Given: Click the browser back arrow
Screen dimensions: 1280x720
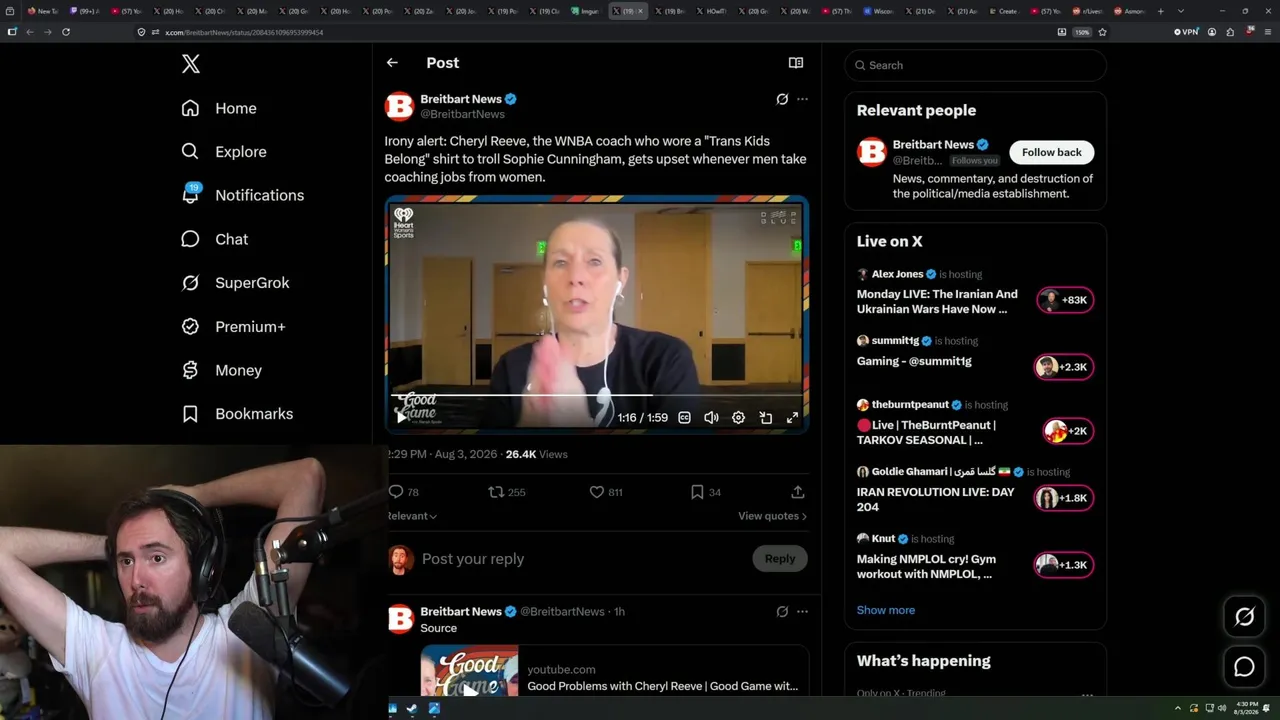Looking at the screenshot, I should [x=30, y=32].
